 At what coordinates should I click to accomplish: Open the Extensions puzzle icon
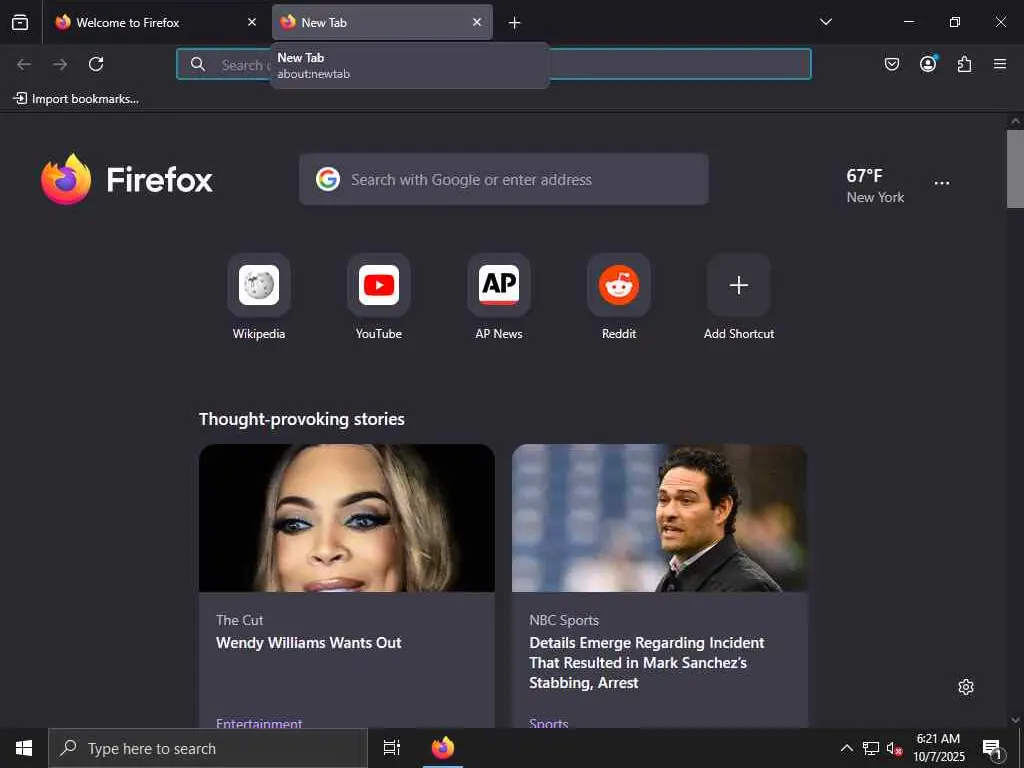pos(964,64)
